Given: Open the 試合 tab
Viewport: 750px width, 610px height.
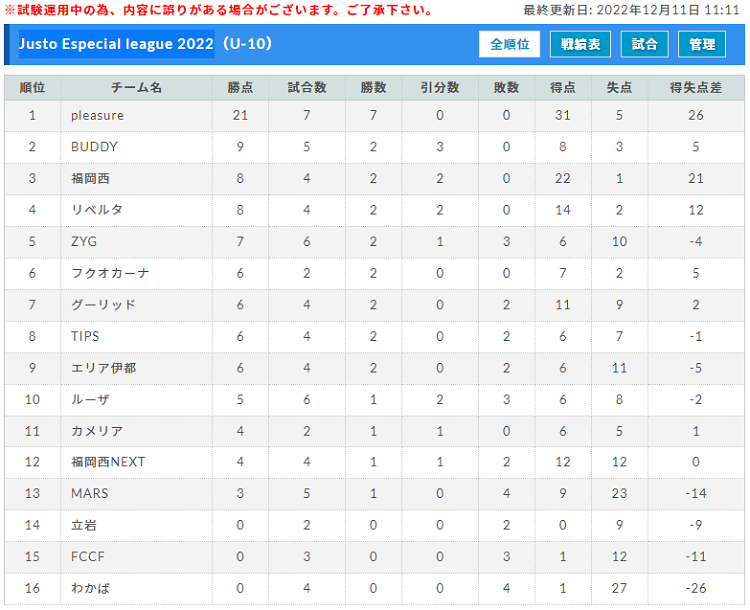Looking at the screenshot, I should pyautogui.click(x=644, y=44).
